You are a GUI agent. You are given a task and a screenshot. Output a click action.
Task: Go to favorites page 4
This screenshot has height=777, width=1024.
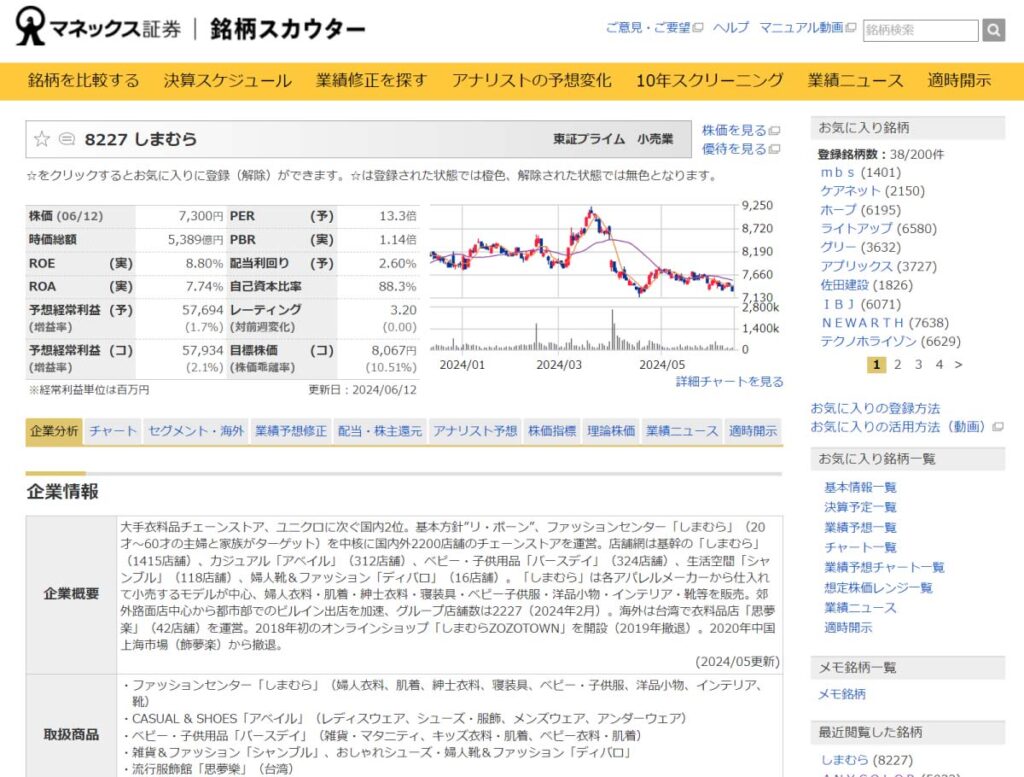click(939, 364)
